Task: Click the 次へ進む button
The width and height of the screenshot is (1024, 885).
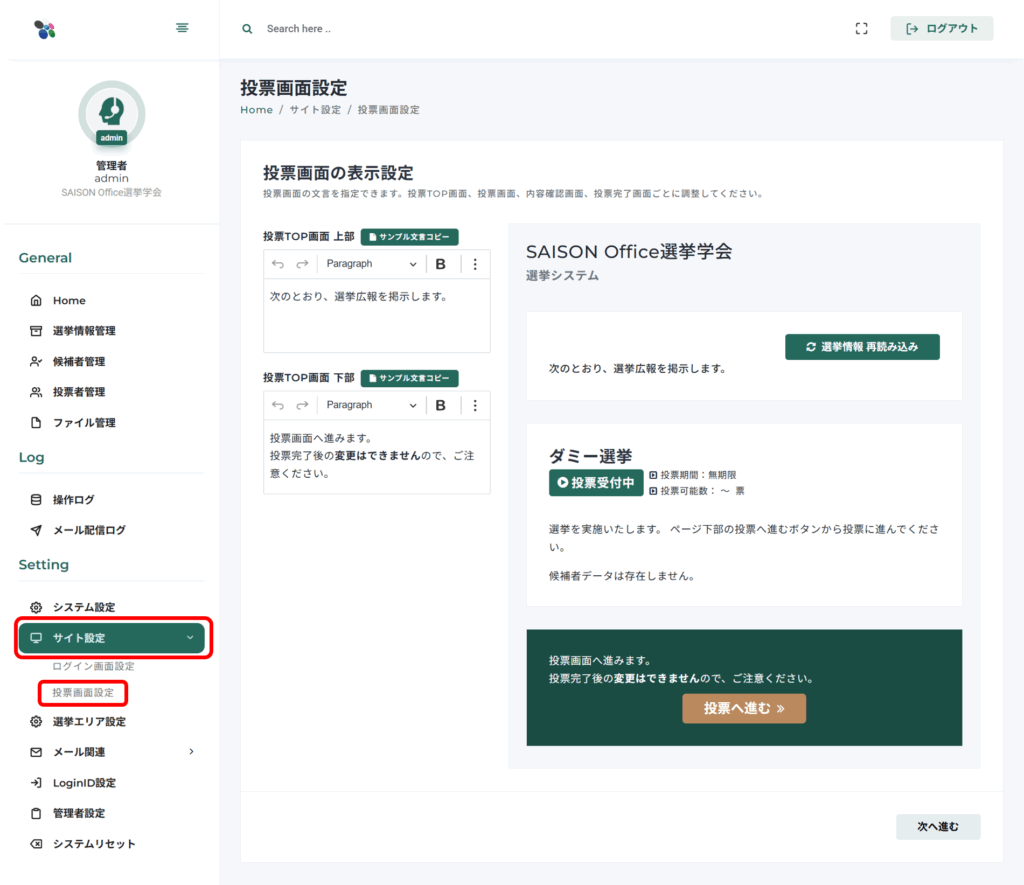Action: click(938, 827)
